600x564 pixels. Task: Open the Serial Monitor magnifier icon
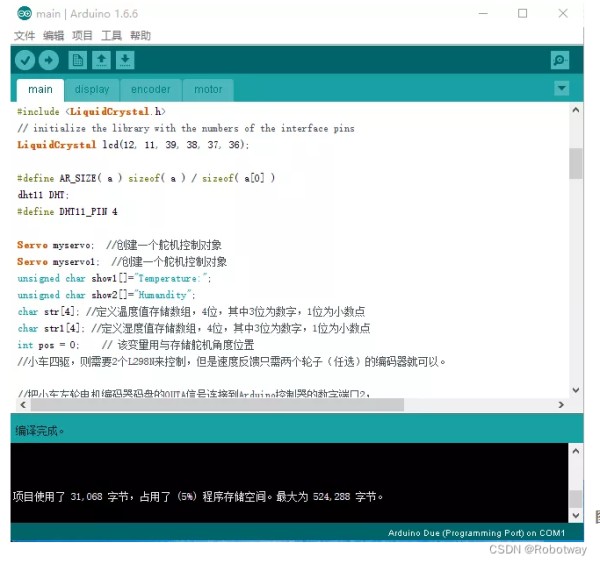(x=560, y=60)
